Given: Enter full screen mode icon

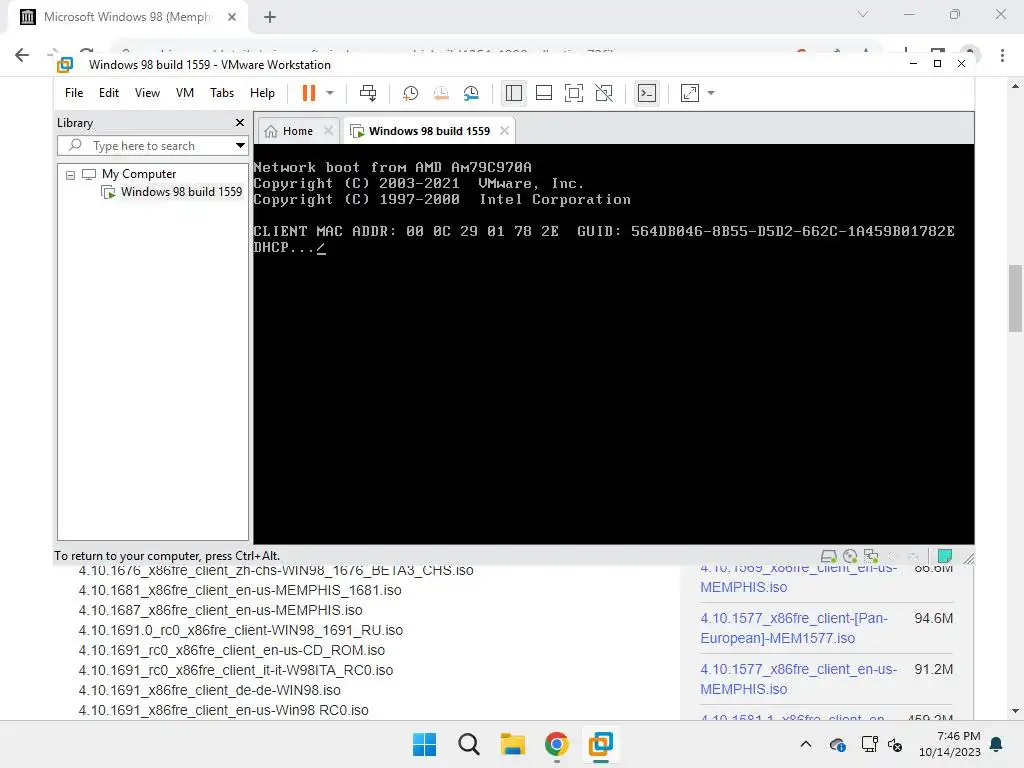Looking at the screenshot, I should pos(574,93).
